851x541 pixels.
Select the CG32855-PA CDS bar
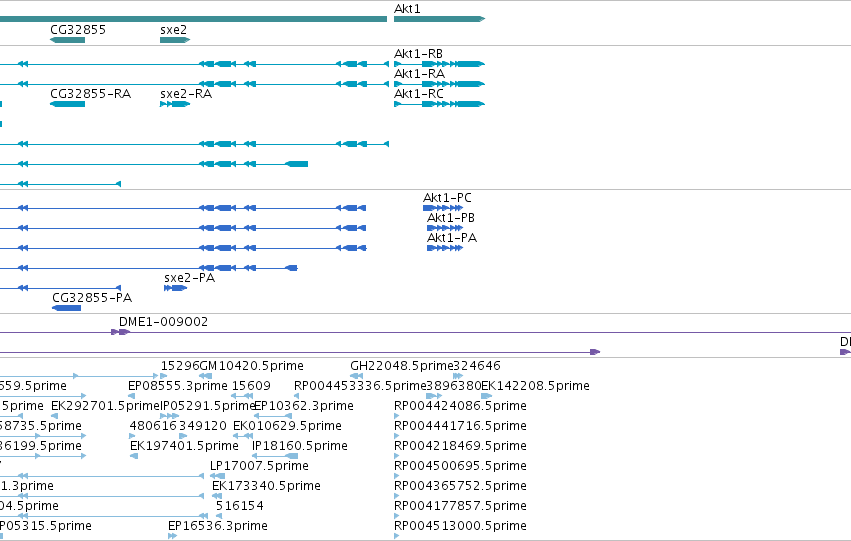tap(67, 308)
